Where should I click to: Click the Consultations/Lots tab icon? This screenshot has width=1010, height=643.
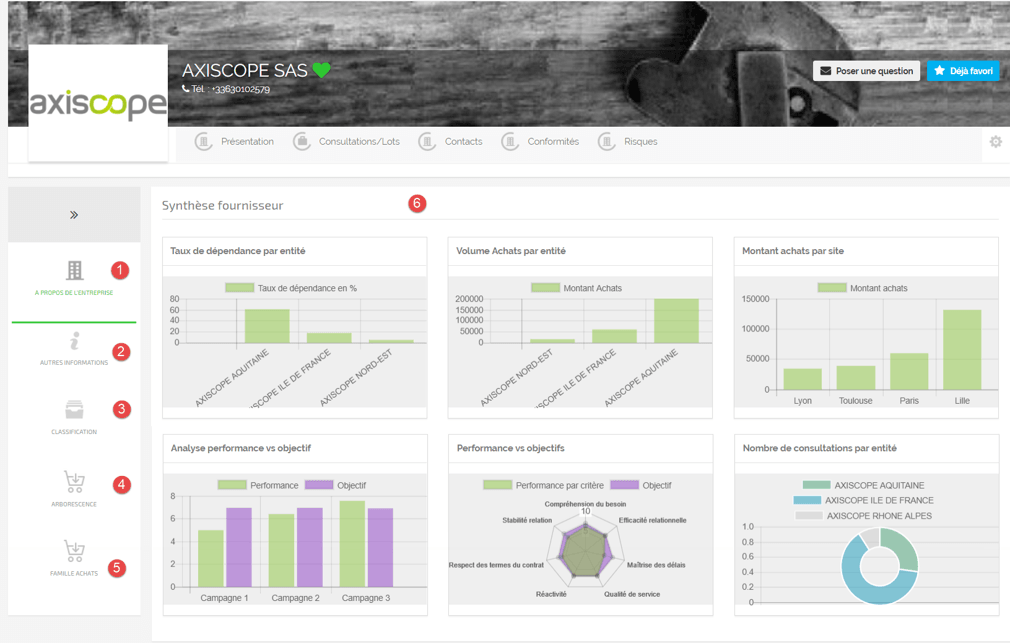[301, 142]
